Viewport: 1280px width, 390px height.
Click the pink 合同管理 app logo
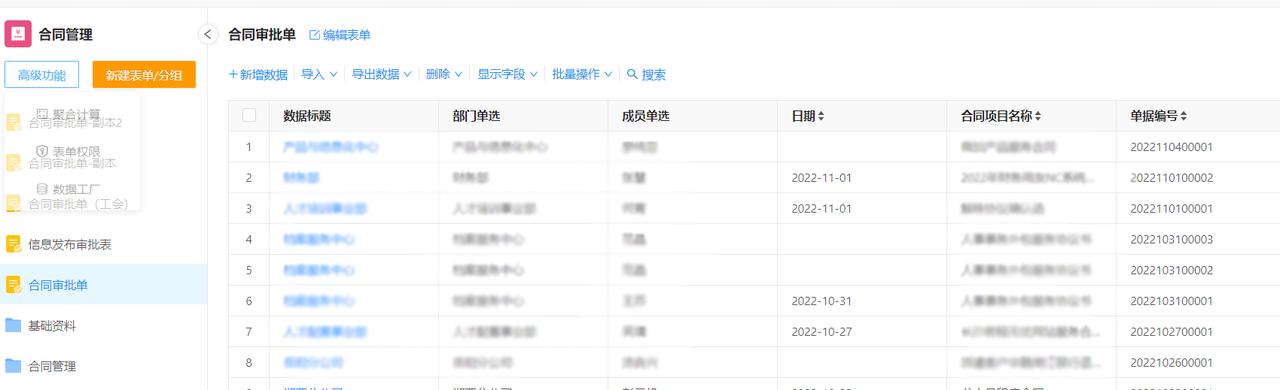(18, 34)
